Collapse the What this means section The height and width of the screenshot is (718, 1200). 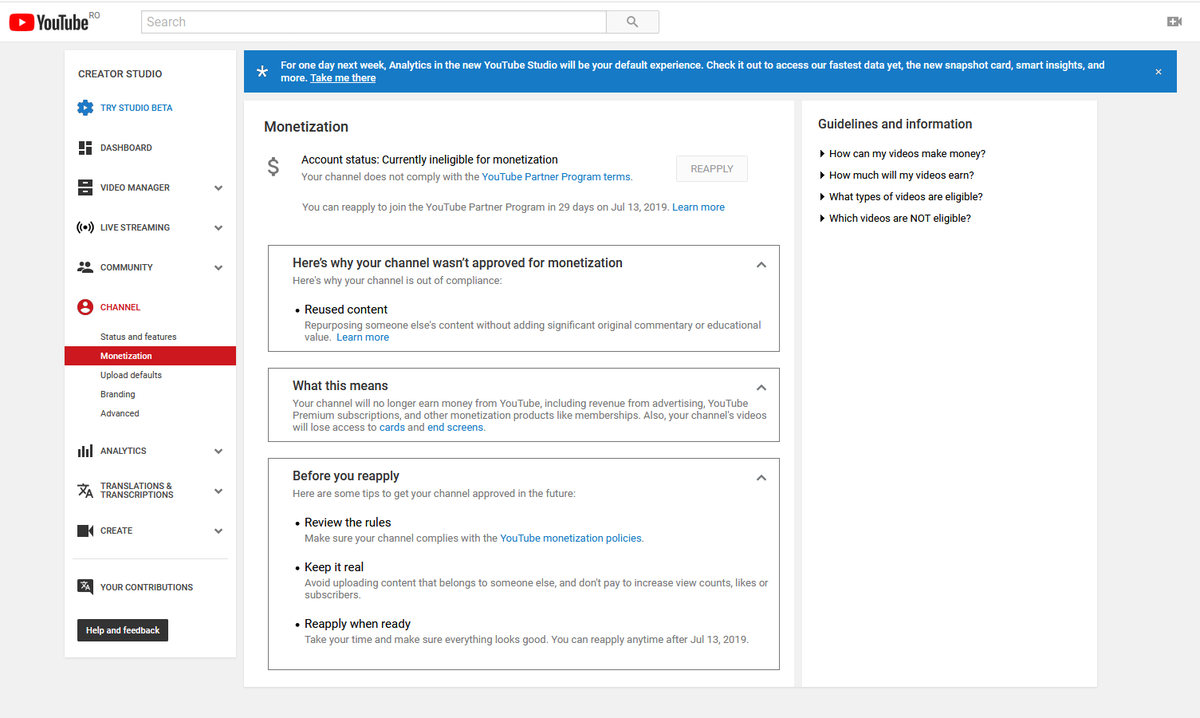761,387
